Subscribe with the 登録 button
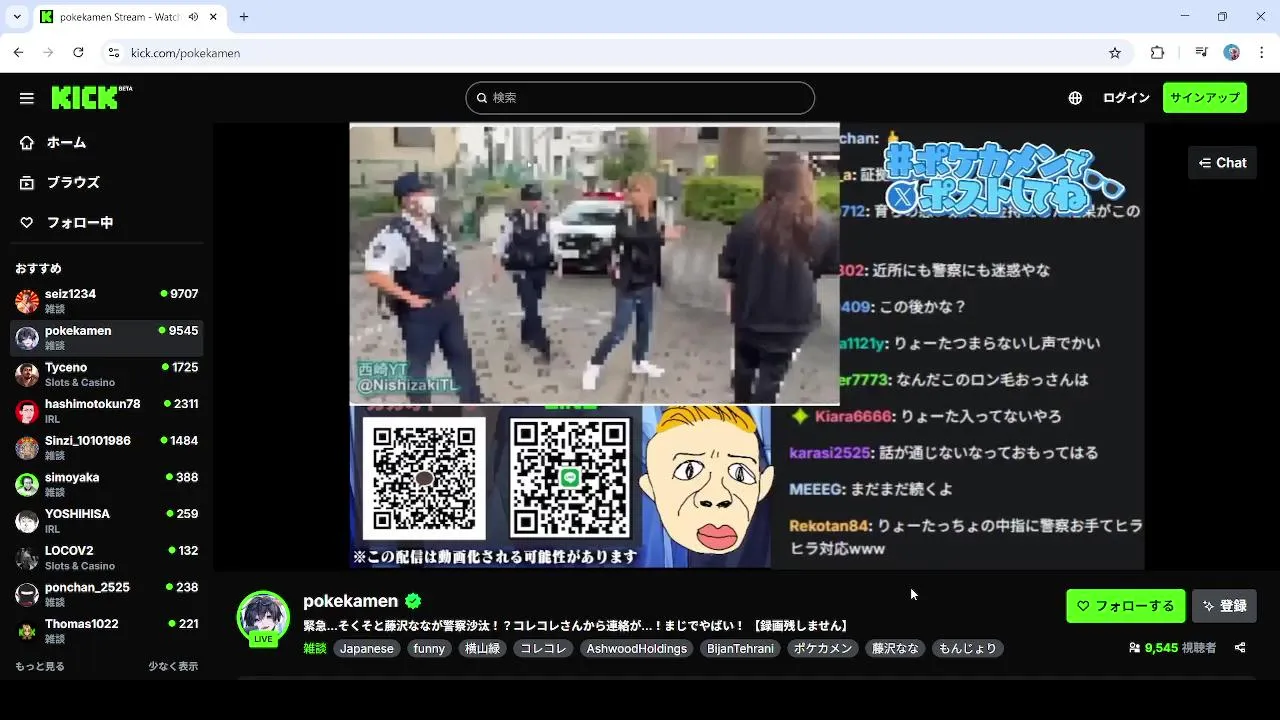The height and width of the screenshot is (720, 1280). 1224,606
